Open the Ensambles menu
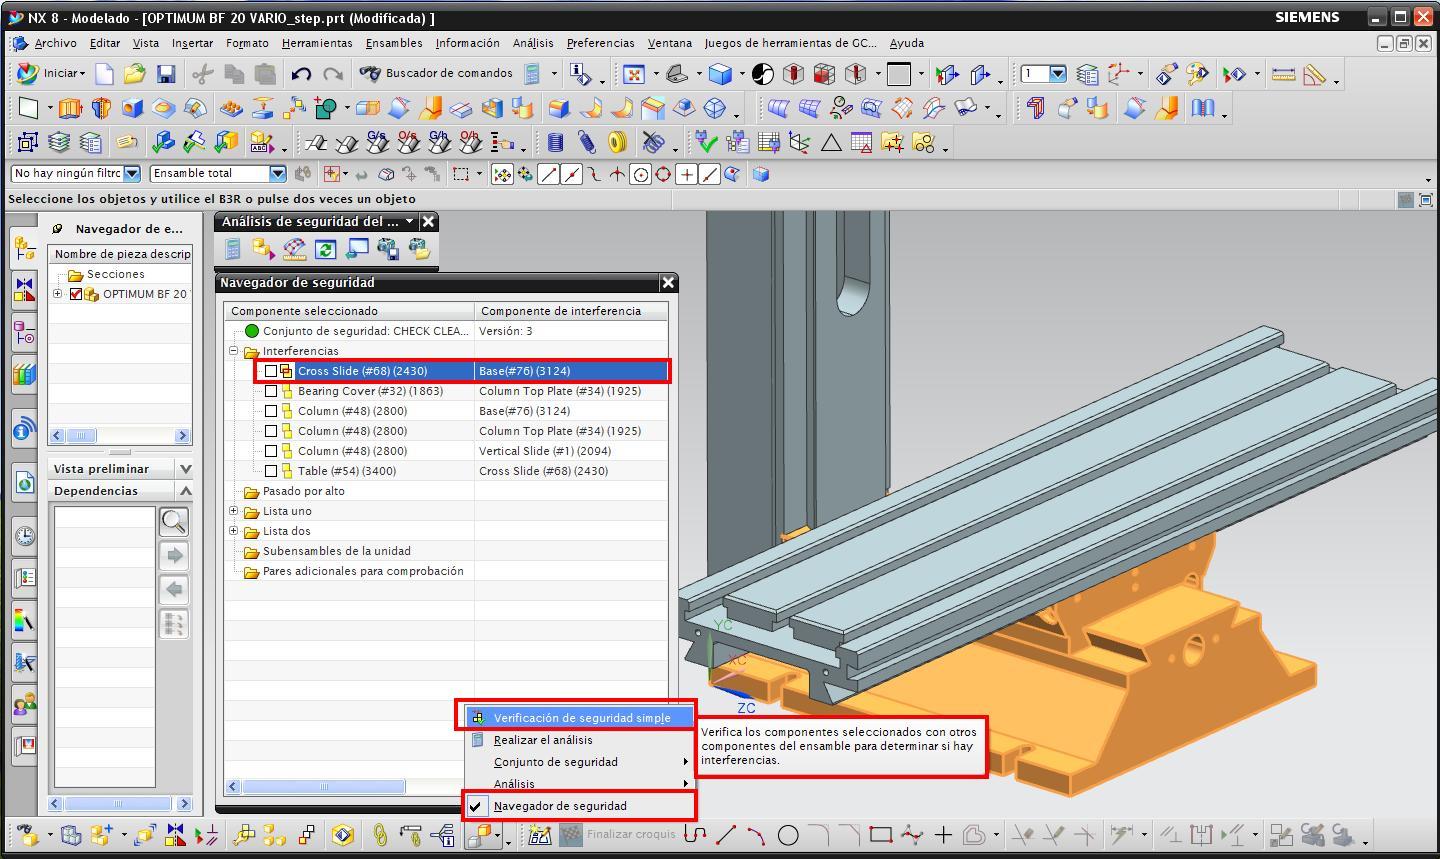Screen dimensions: 1440x859 (x=394, y=43)
